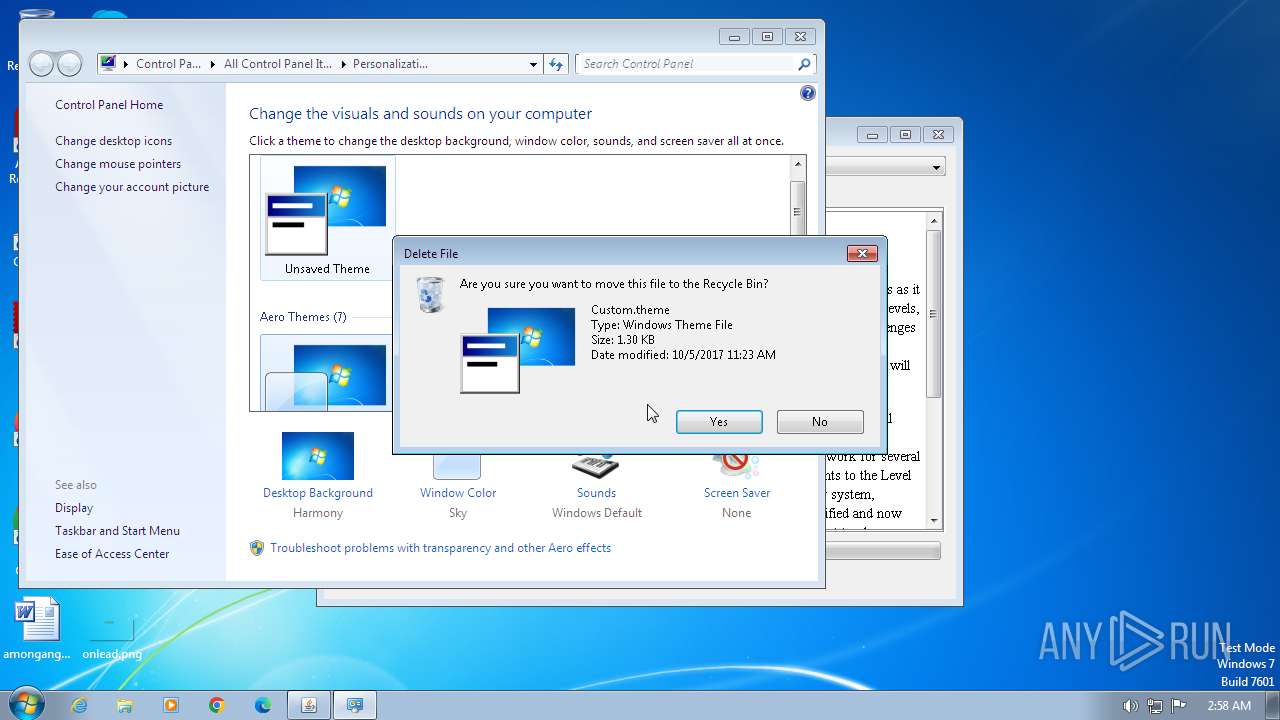This screenshot has height=720, width=1280.
Task: Open Change mouse pointers link
Action: [118, 164]
